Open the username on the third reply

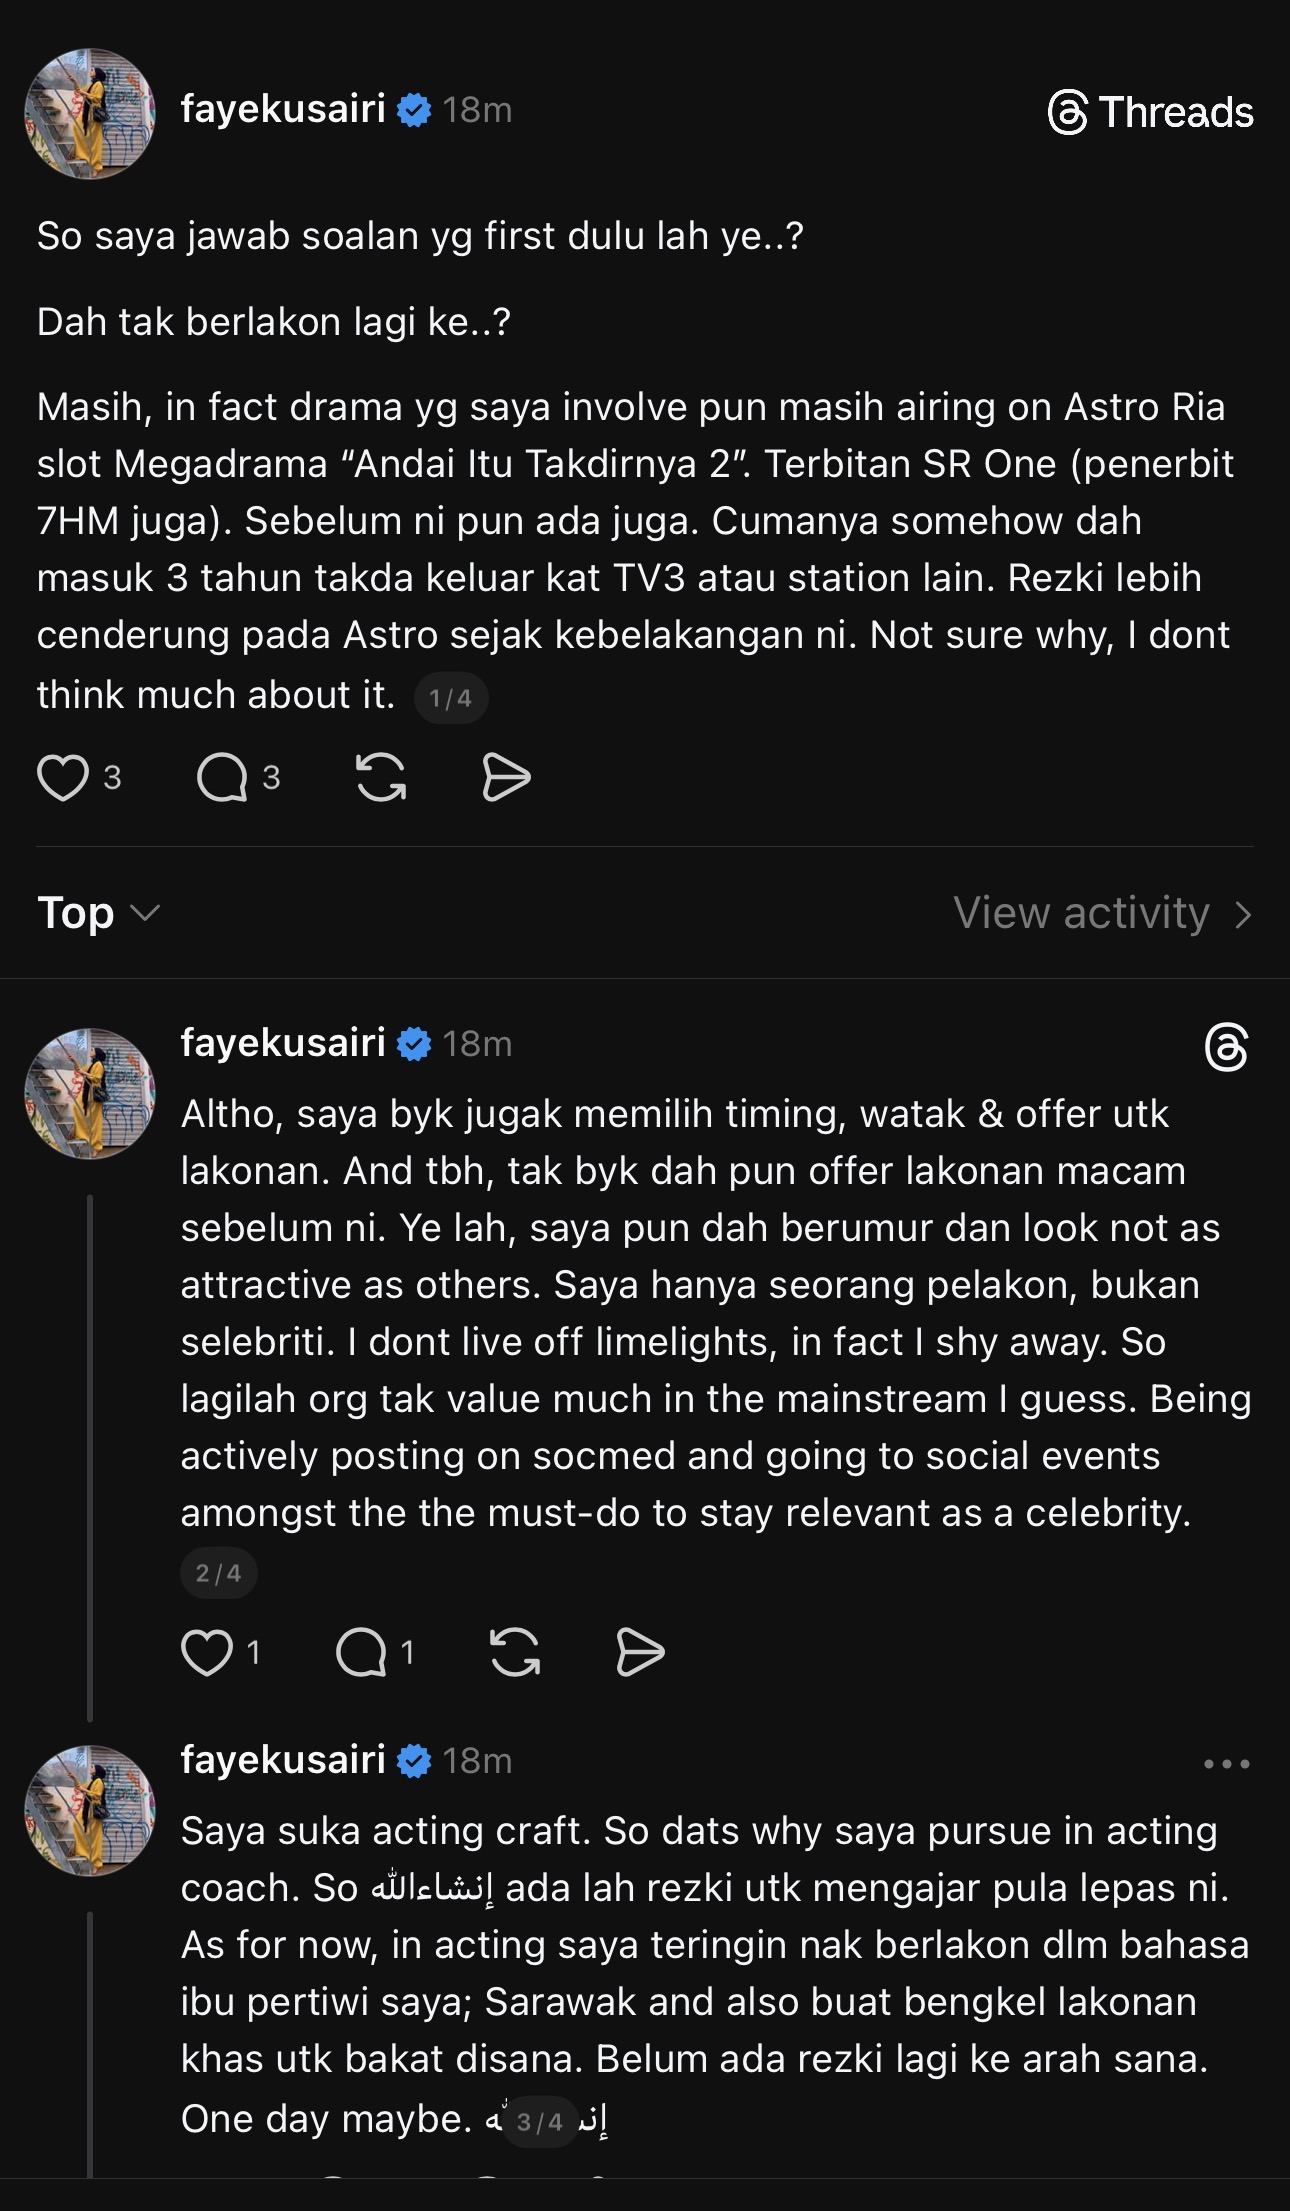[x=283, y=1760]
